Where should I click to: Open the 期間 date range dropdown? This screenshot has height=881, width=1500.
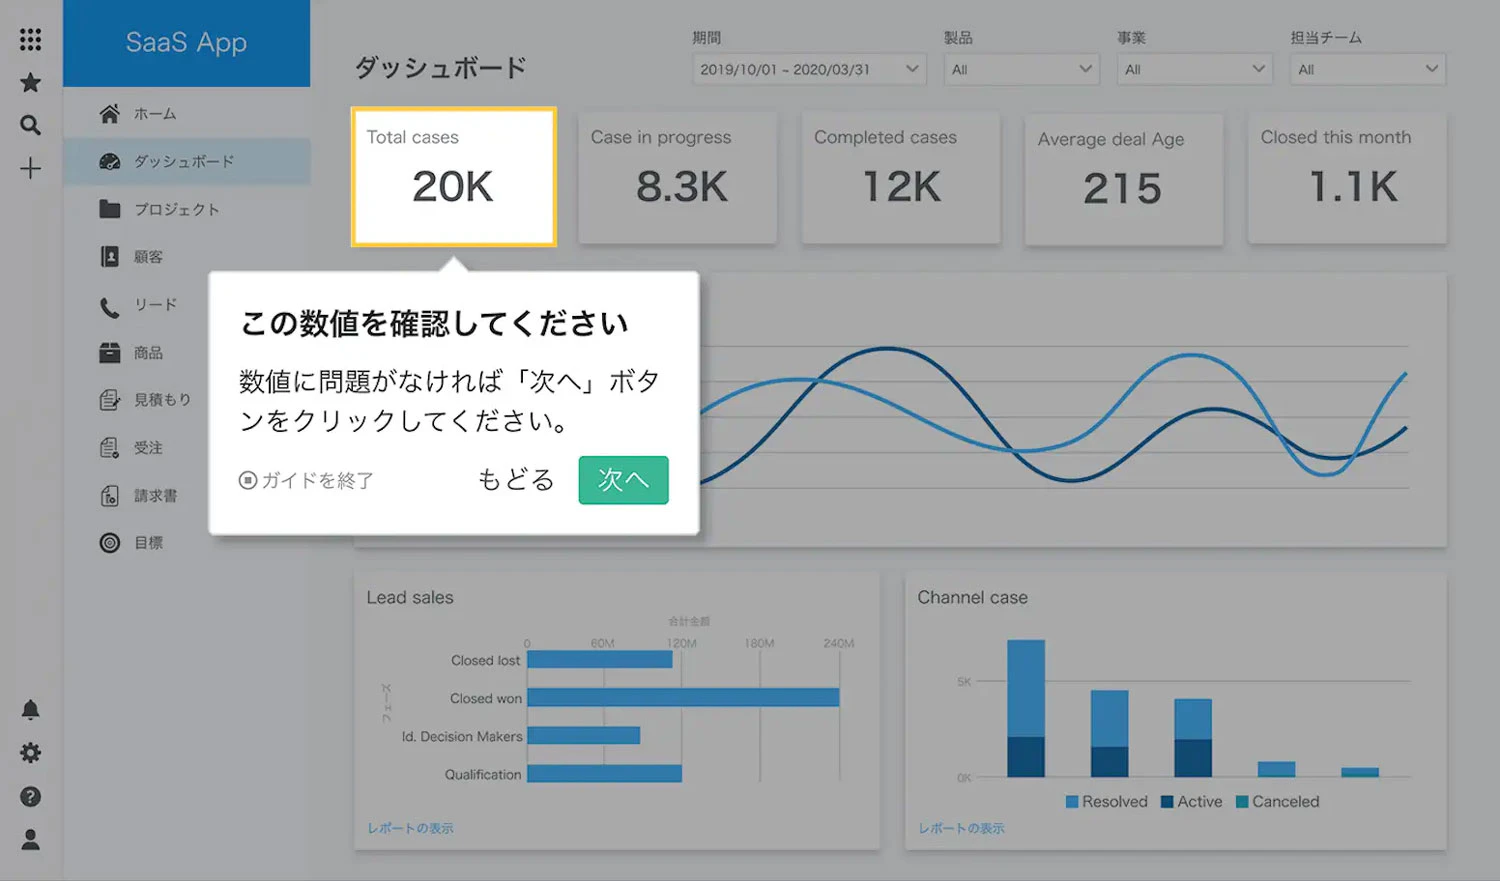click(x=808, y=69)
